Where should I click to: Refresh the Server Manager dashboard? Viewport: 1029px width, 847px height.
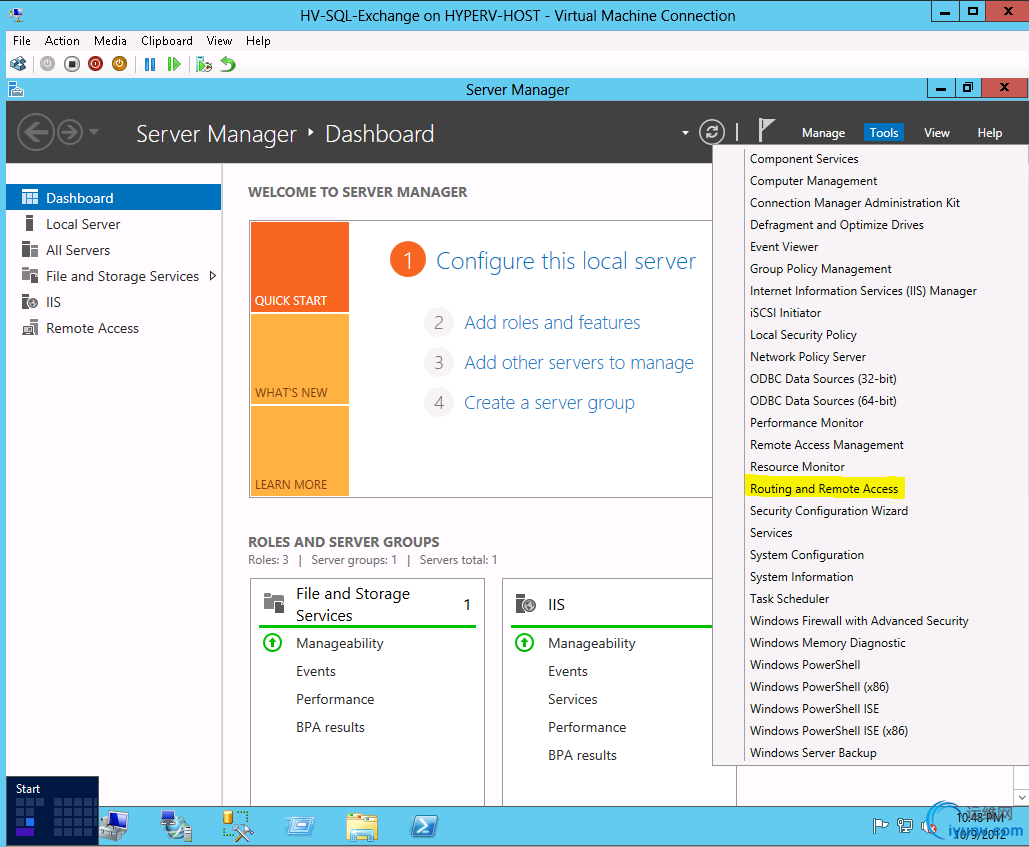point(711,132)
